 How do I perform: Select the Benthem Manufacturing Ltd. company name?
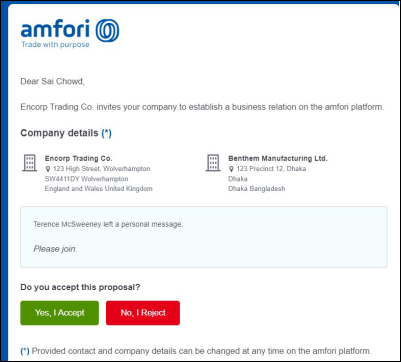[x=278, y=158]
